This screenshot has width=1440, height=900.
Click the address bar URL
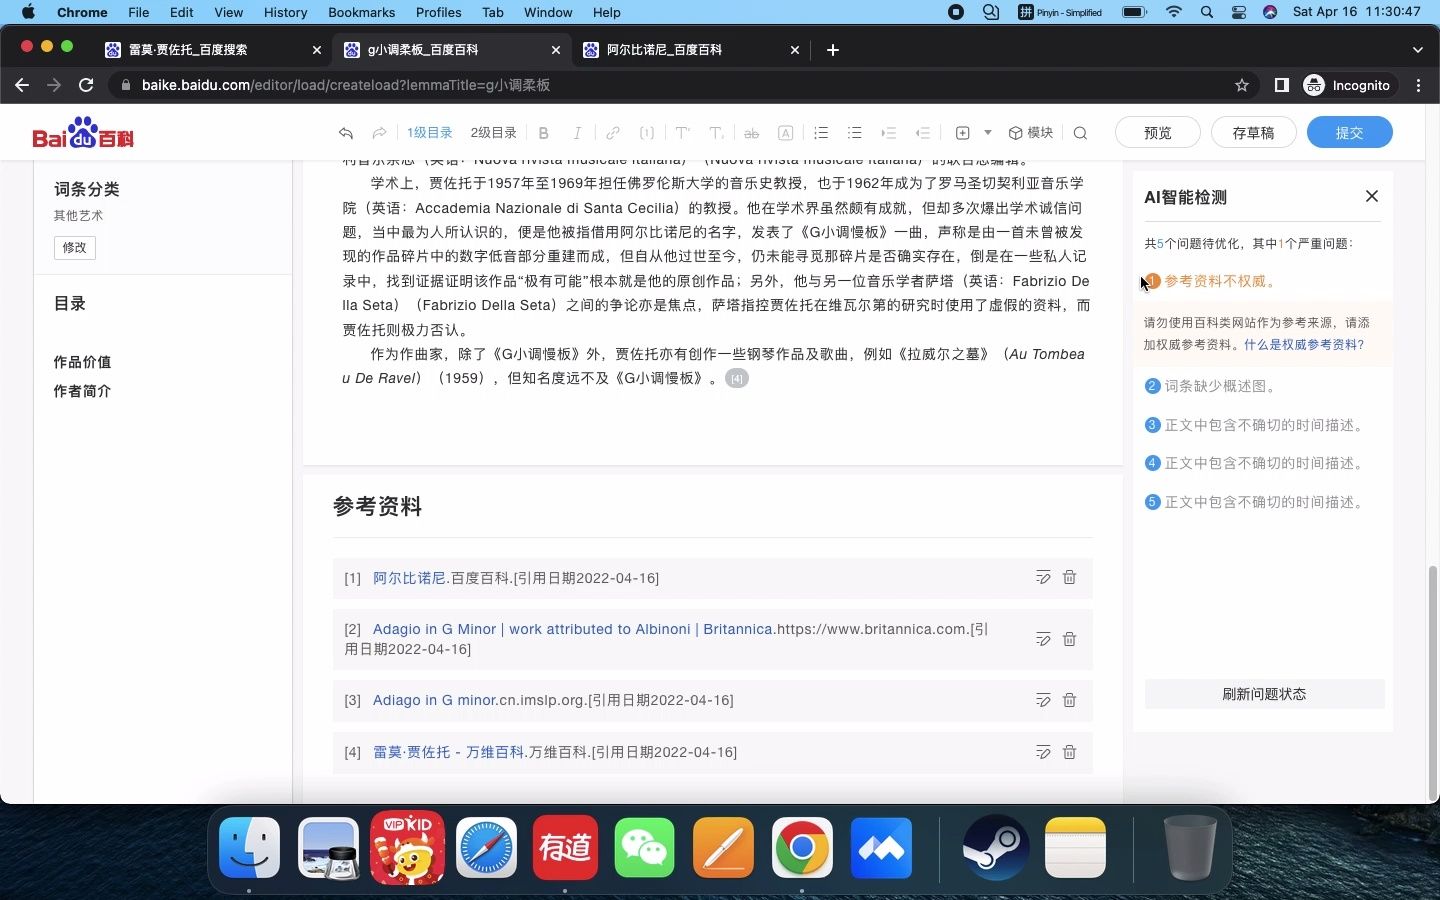point(346,85)
